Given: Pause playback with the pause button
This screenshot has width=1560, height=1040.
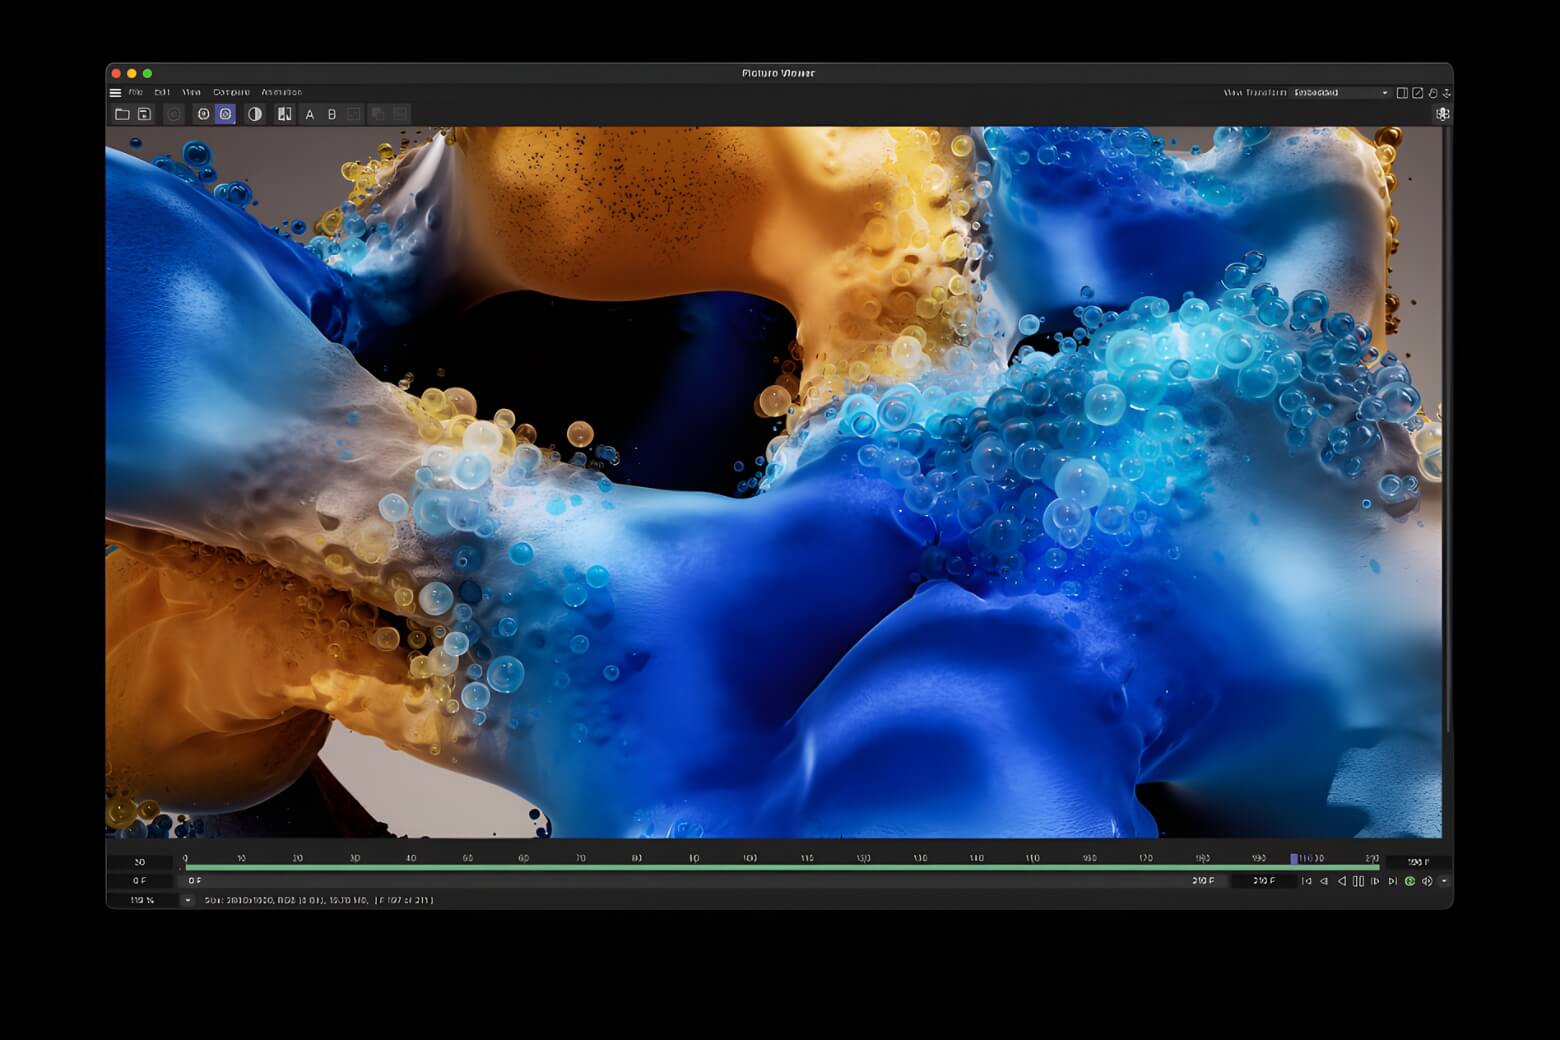Looking at the screenshot, I should (x=1358, y=881).
